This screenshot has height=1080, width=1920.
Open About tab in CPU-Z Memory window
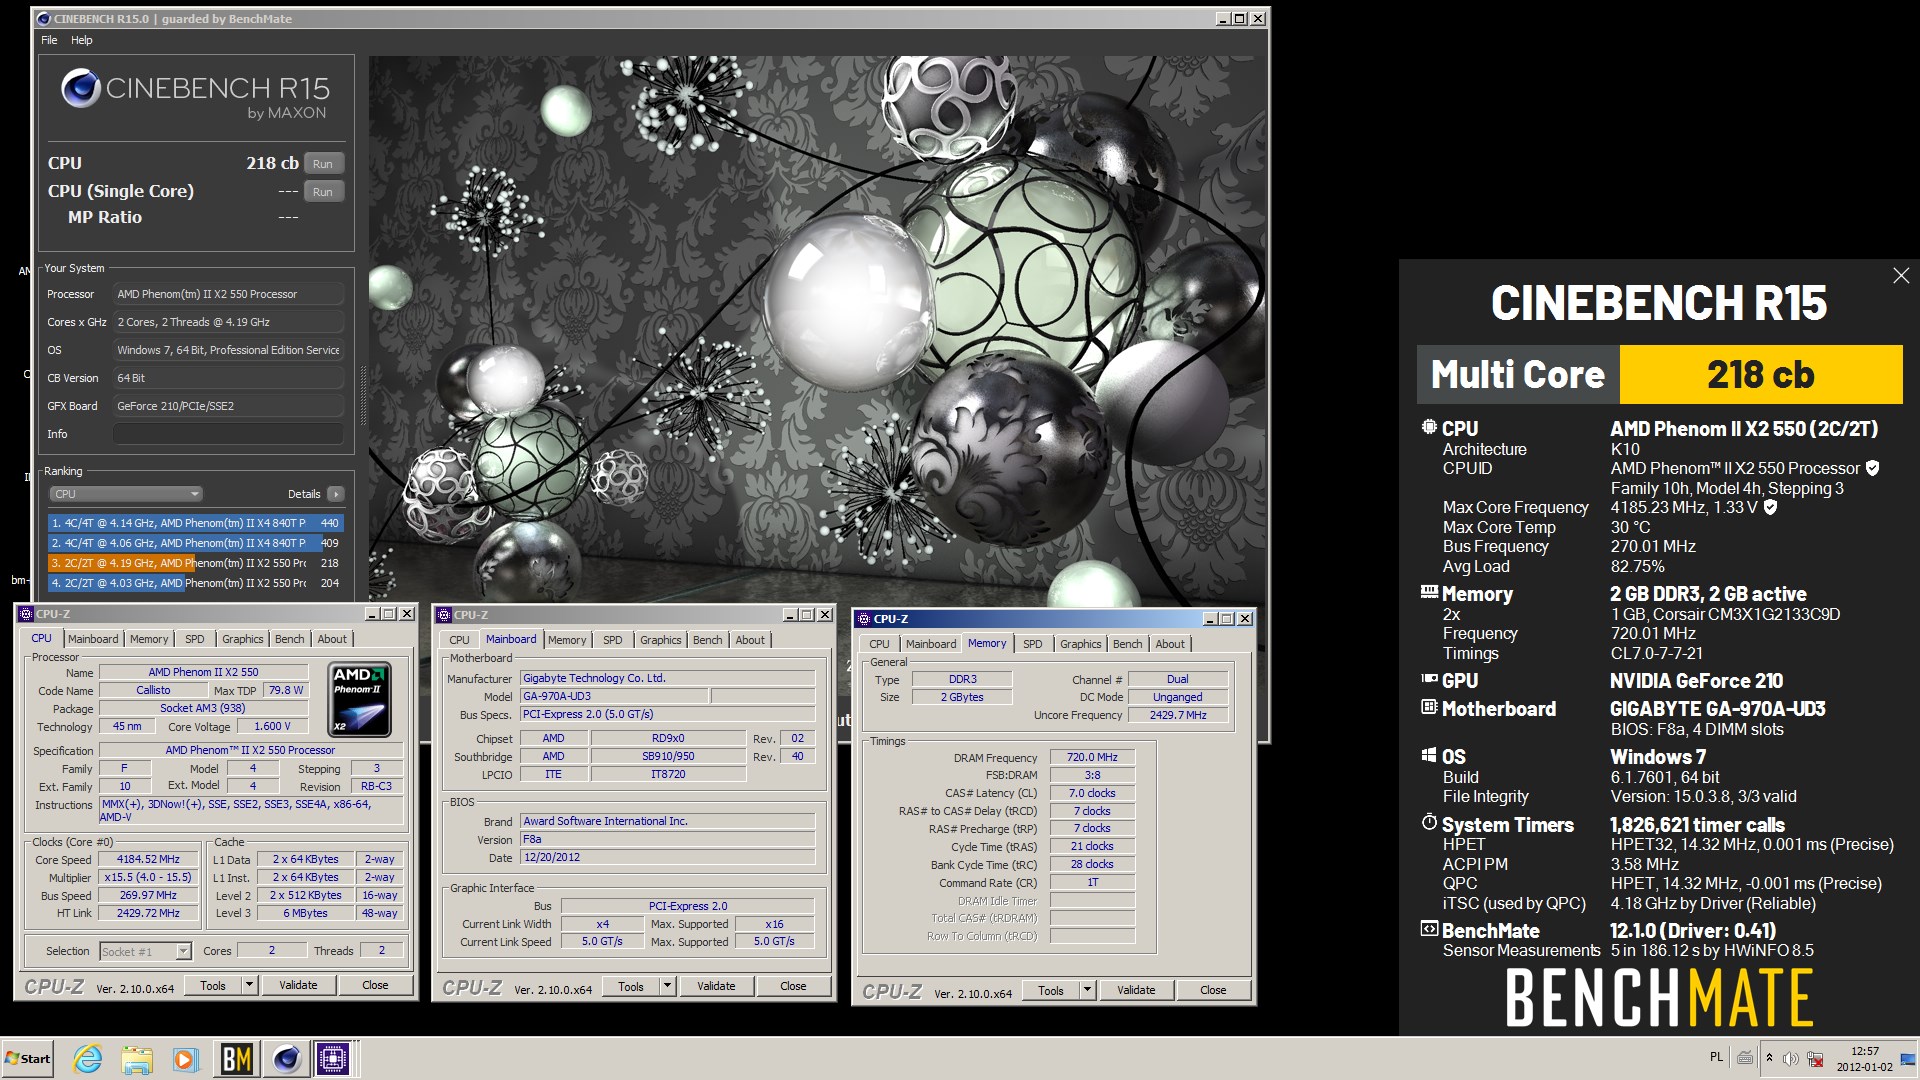pyautogui.click(x=1170, y=644)
